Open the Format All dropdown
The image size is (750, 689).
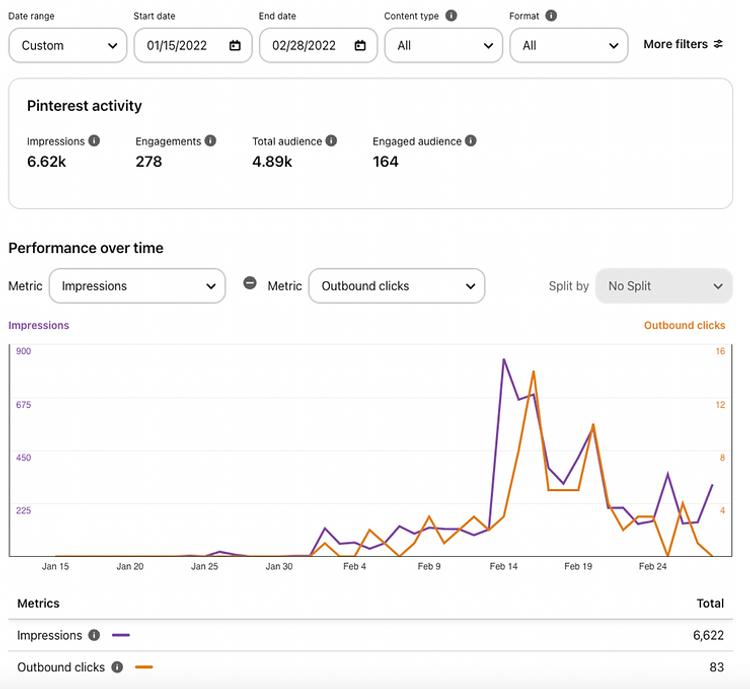[569, 45]
